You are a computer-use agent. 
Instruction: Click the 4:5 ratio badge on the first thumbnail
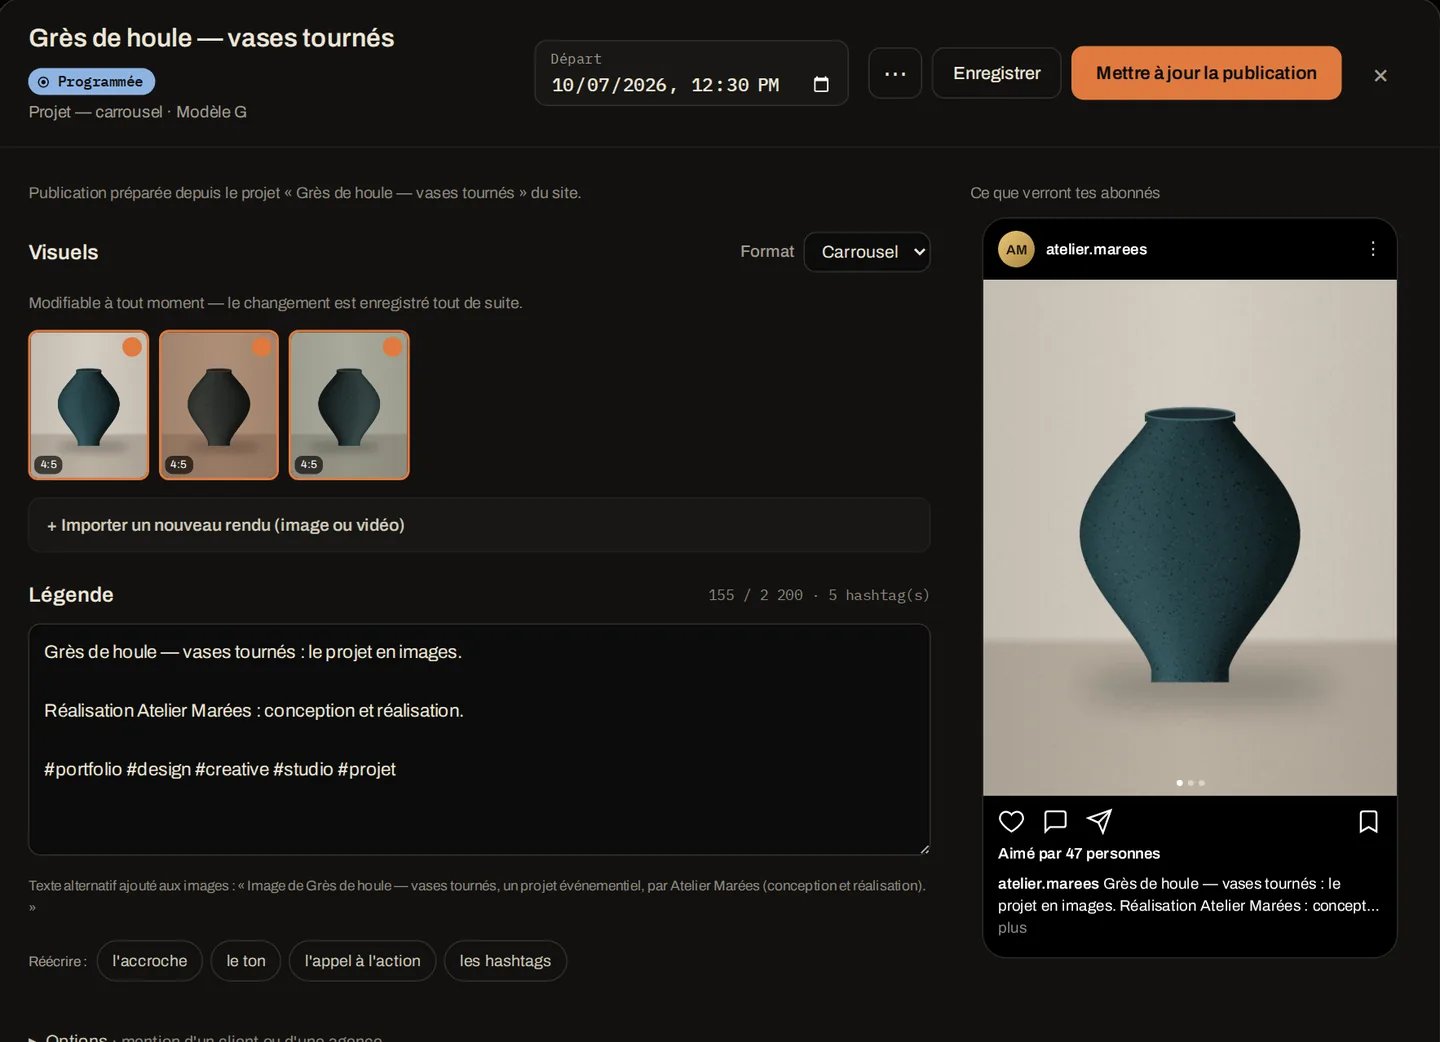pyautogui.click(x=49, y=464)
